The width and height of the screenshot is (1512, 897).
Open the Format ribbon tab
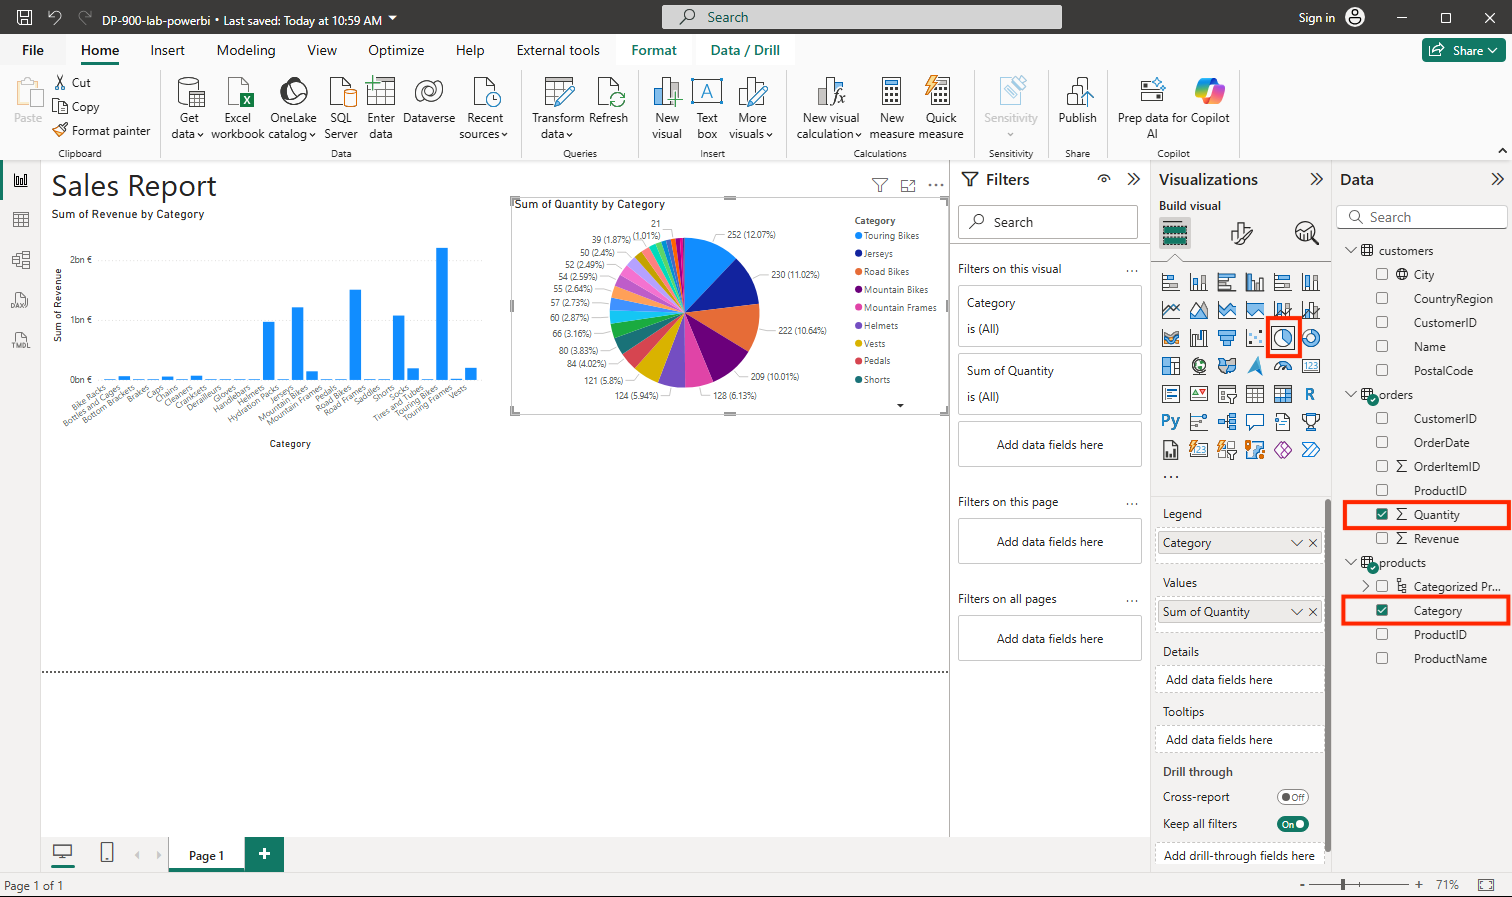coord(654,50)
